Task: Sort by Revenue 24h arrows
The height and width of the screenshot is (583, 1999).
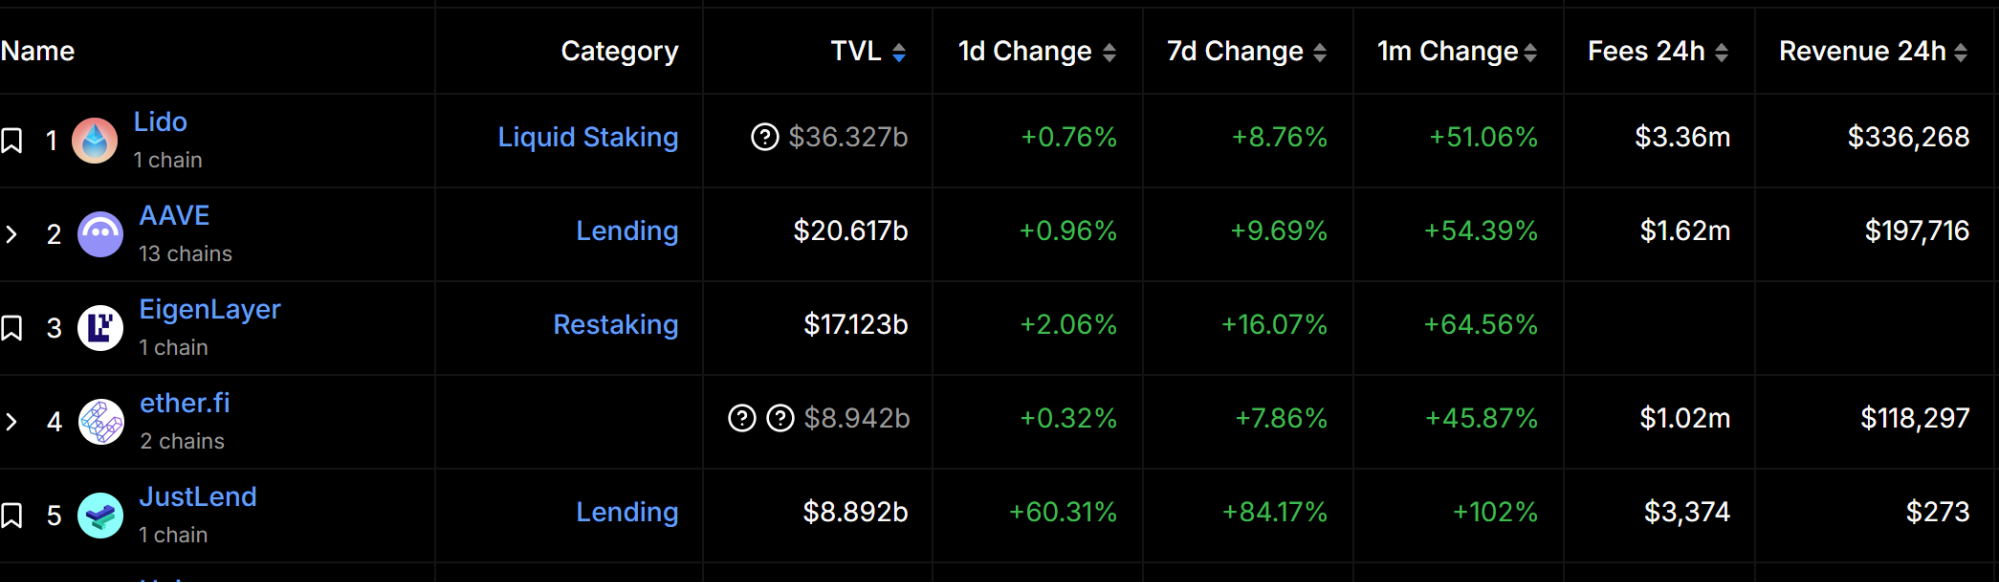Action: click(x=1960, y=53)
